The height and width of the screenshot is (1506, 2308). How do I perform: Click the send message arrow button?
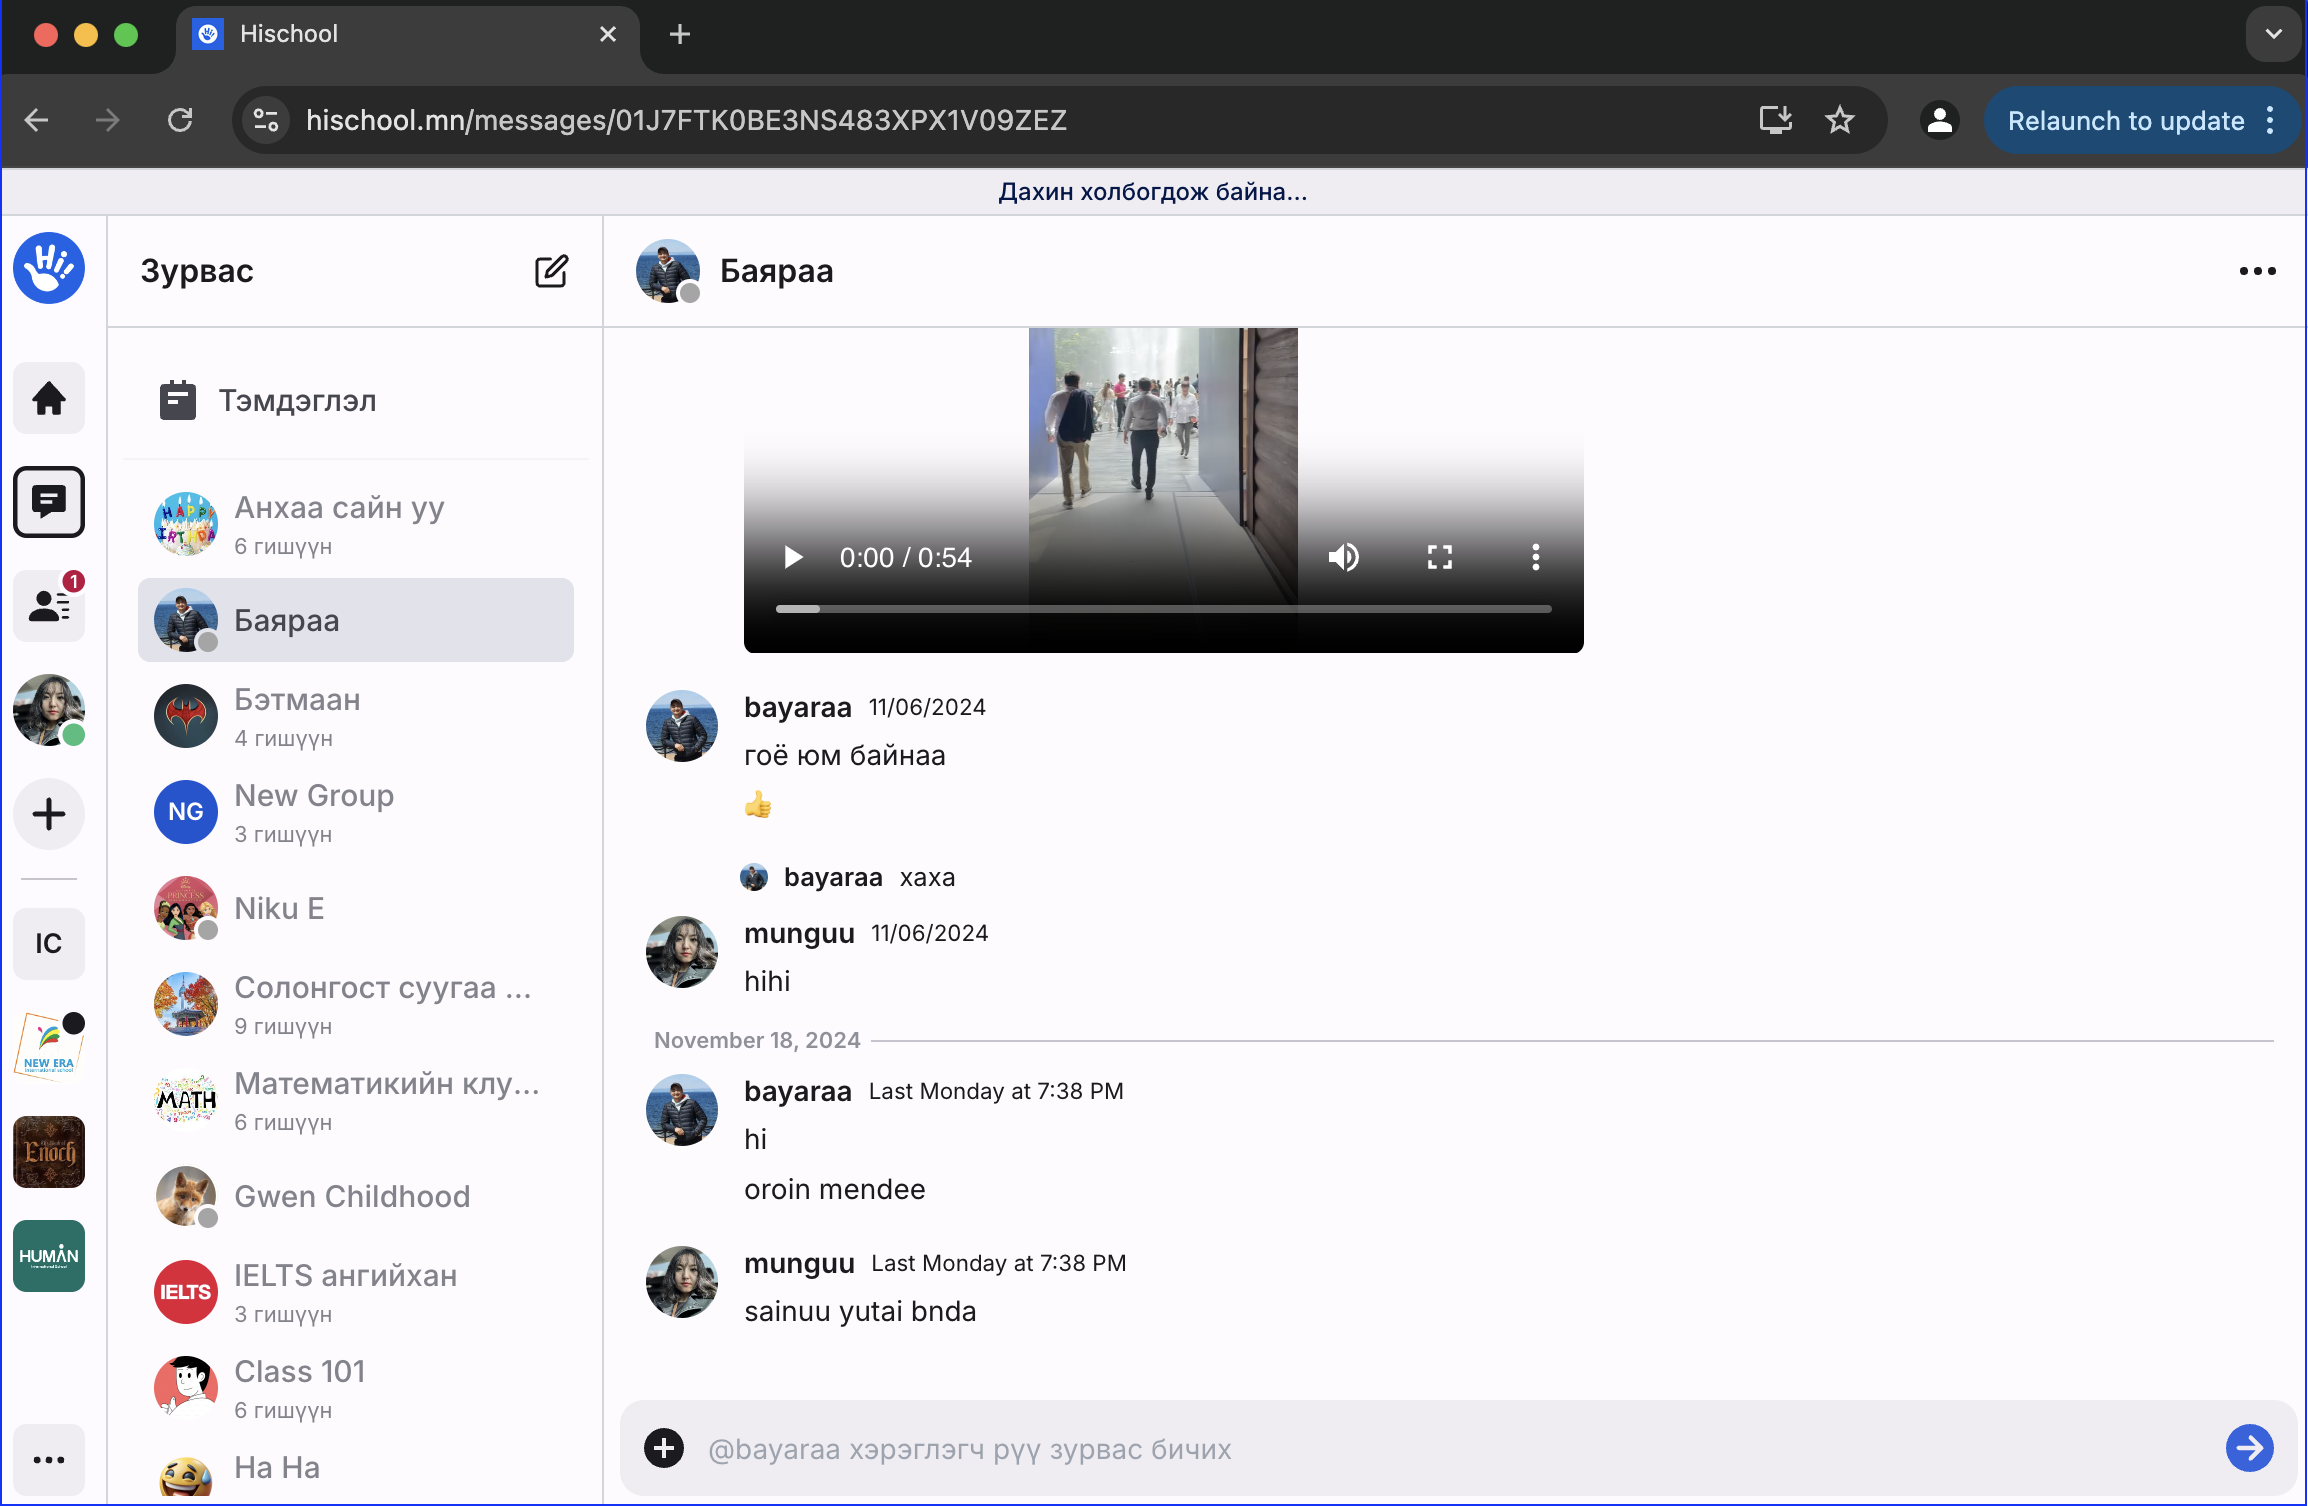[2249, 1448]
